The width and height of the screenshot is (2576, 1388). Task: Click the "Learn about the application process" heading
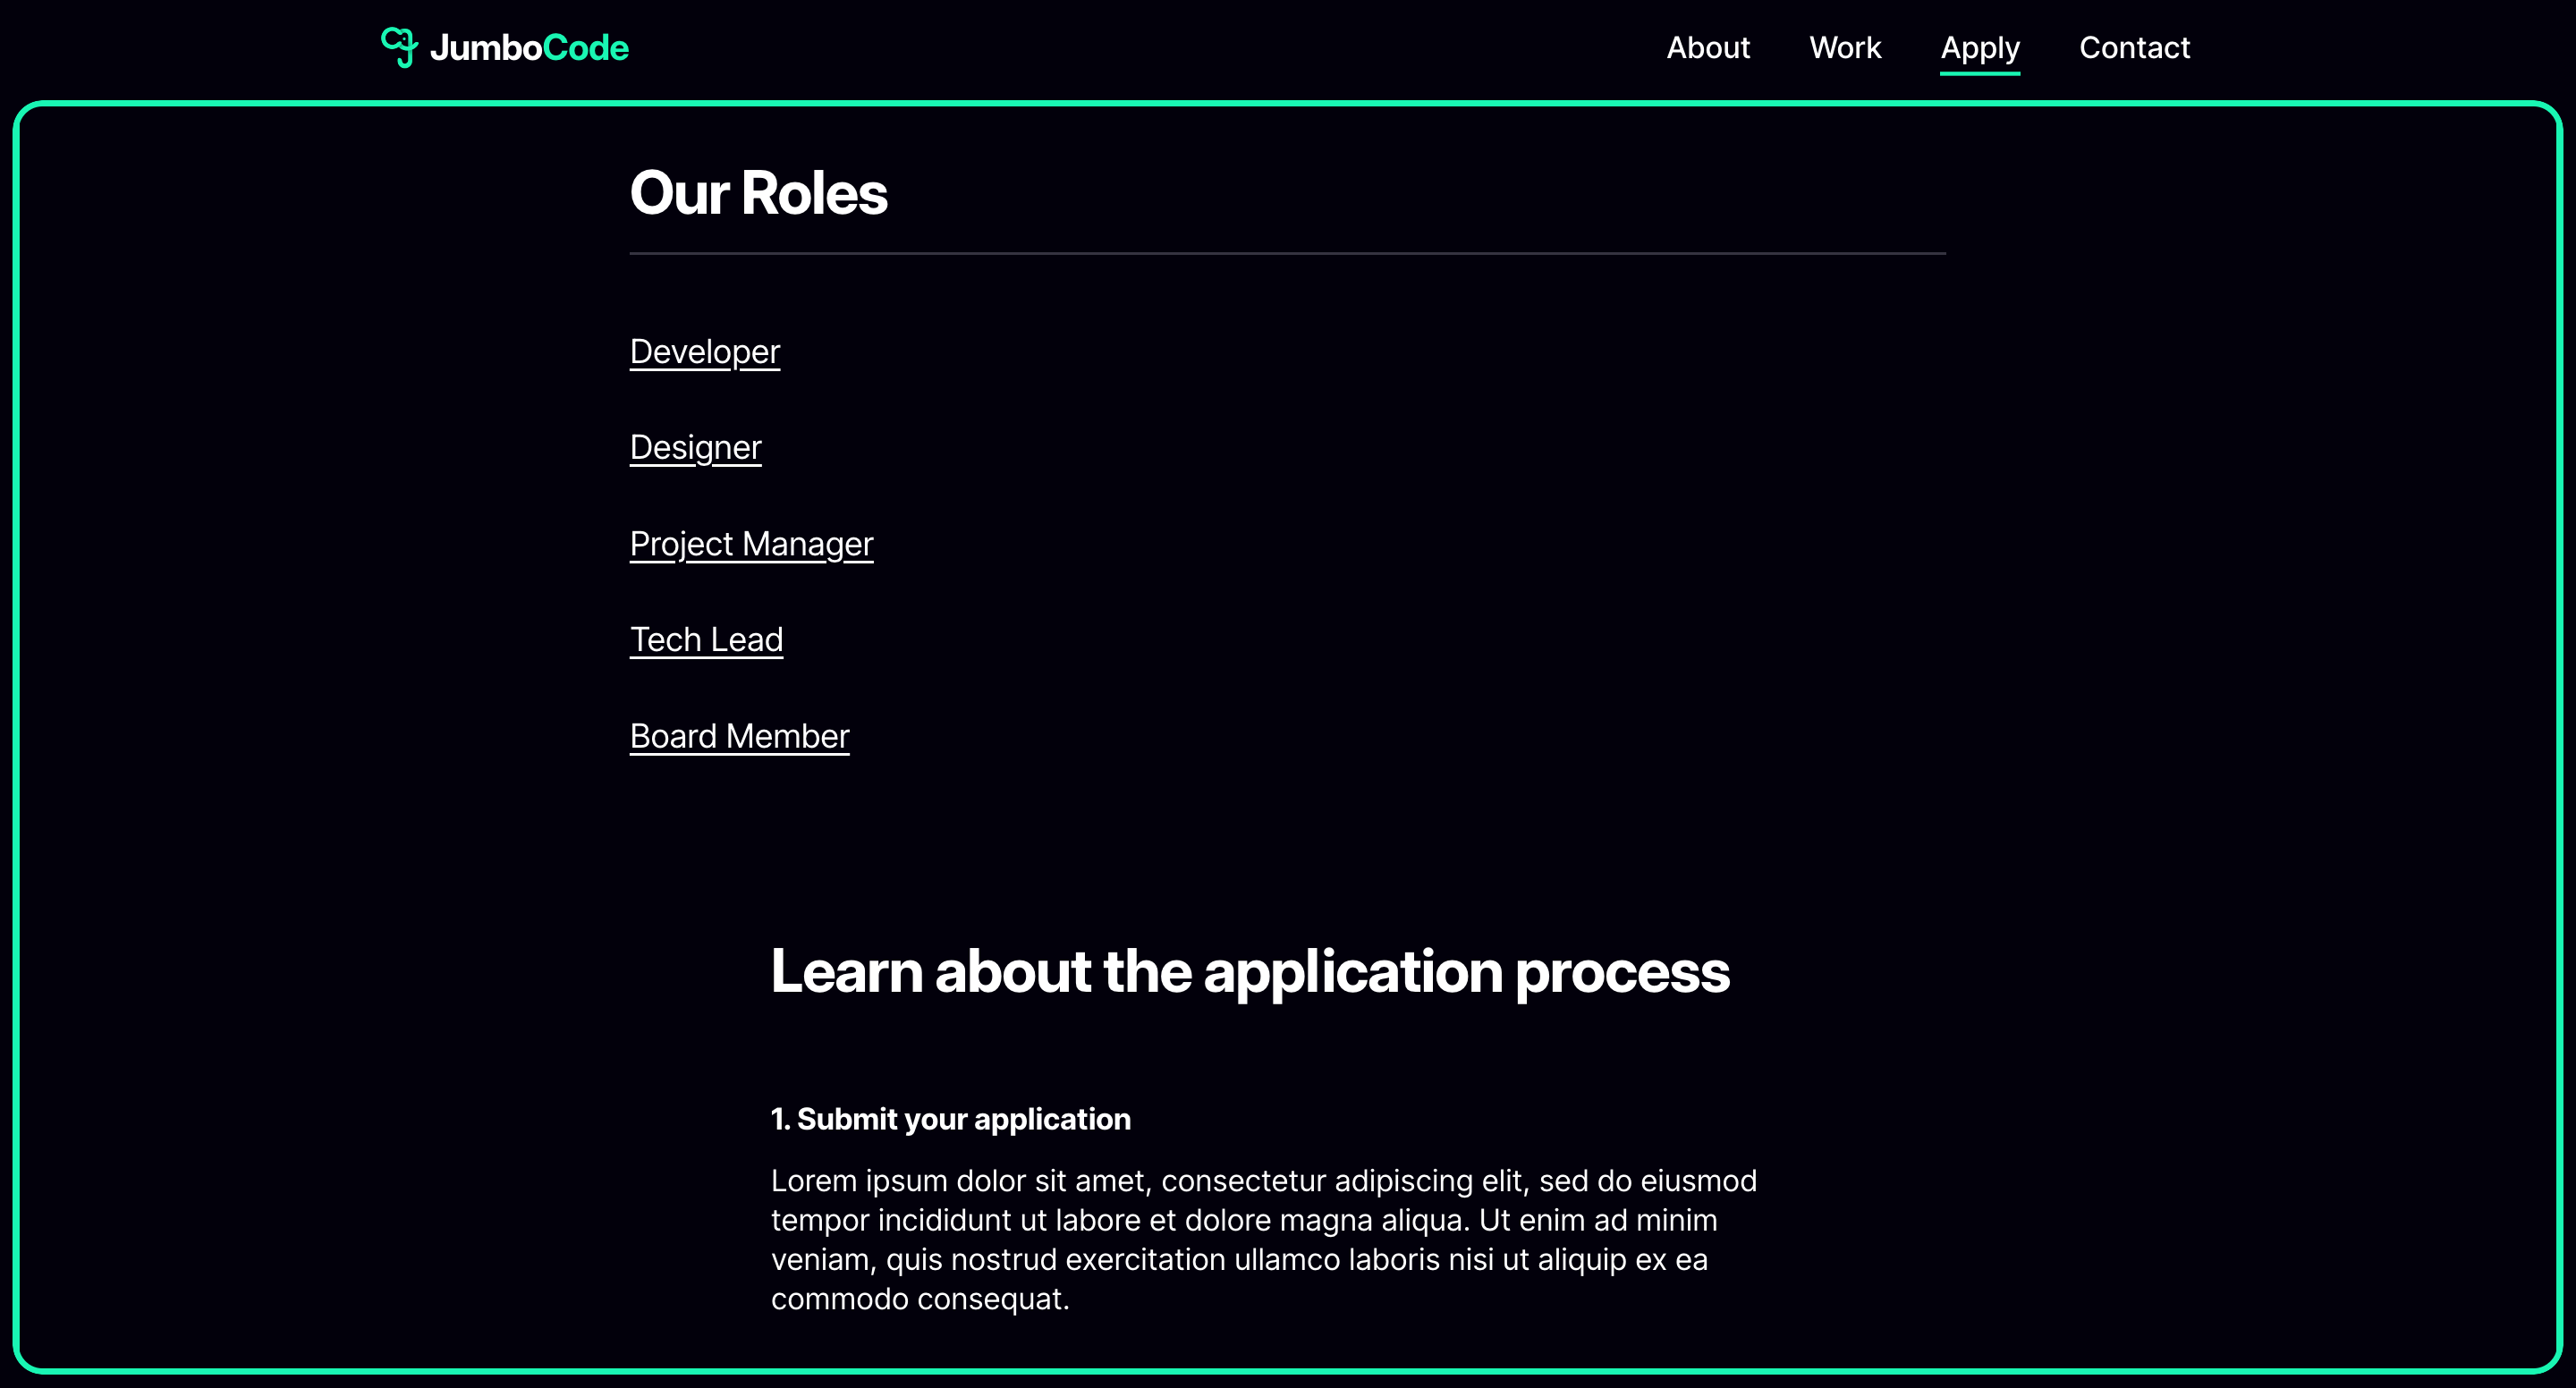[x=1250, y=971]
